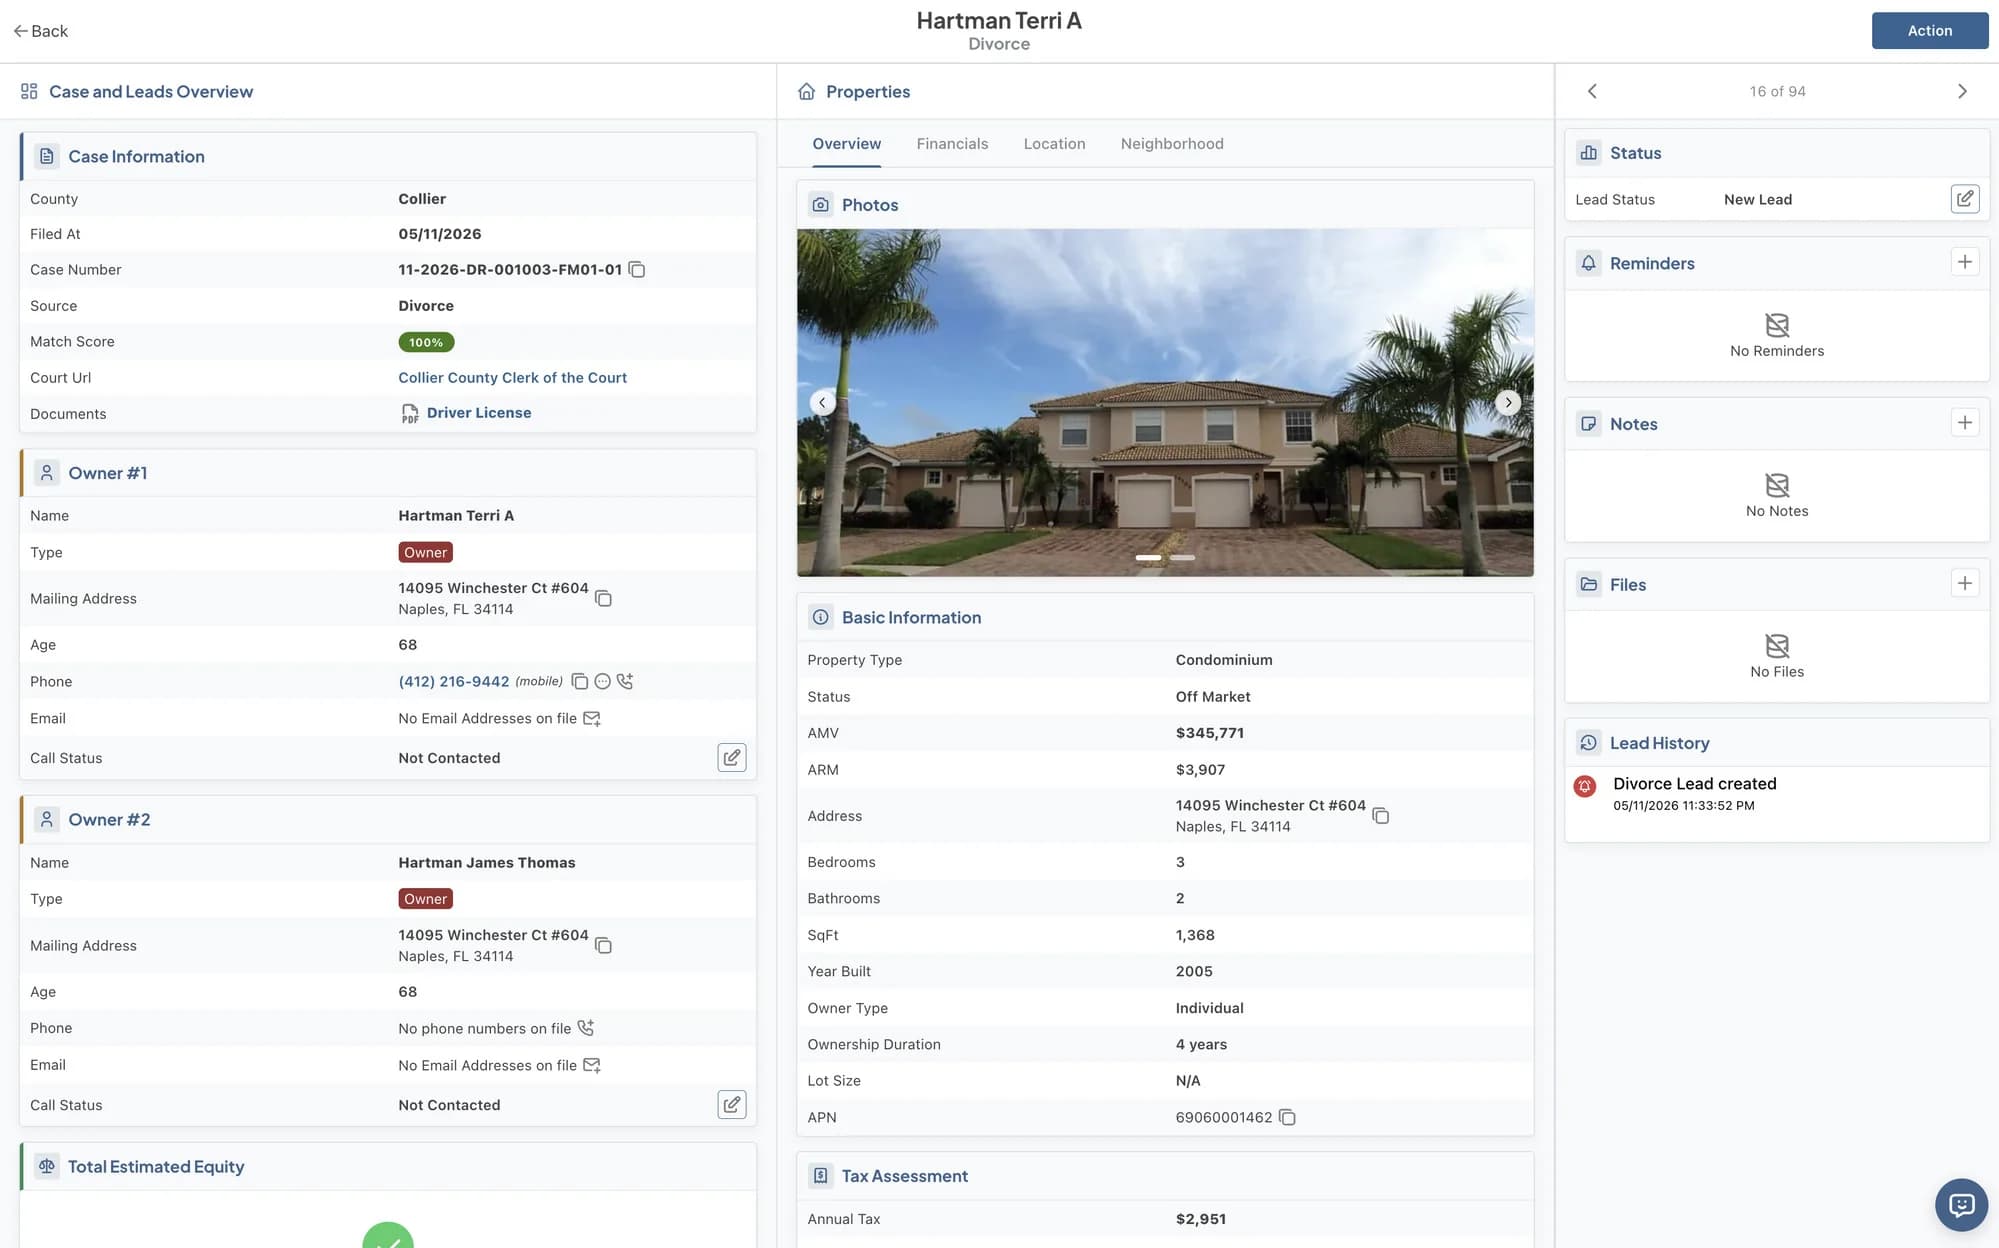Open the Action button menu
1999x1248 pixels.
1929,31
